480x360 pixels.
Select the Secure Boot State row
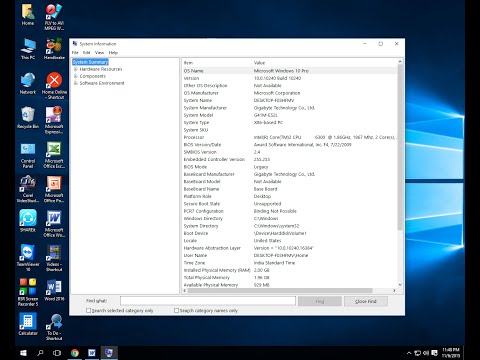(x=289, y=204)
